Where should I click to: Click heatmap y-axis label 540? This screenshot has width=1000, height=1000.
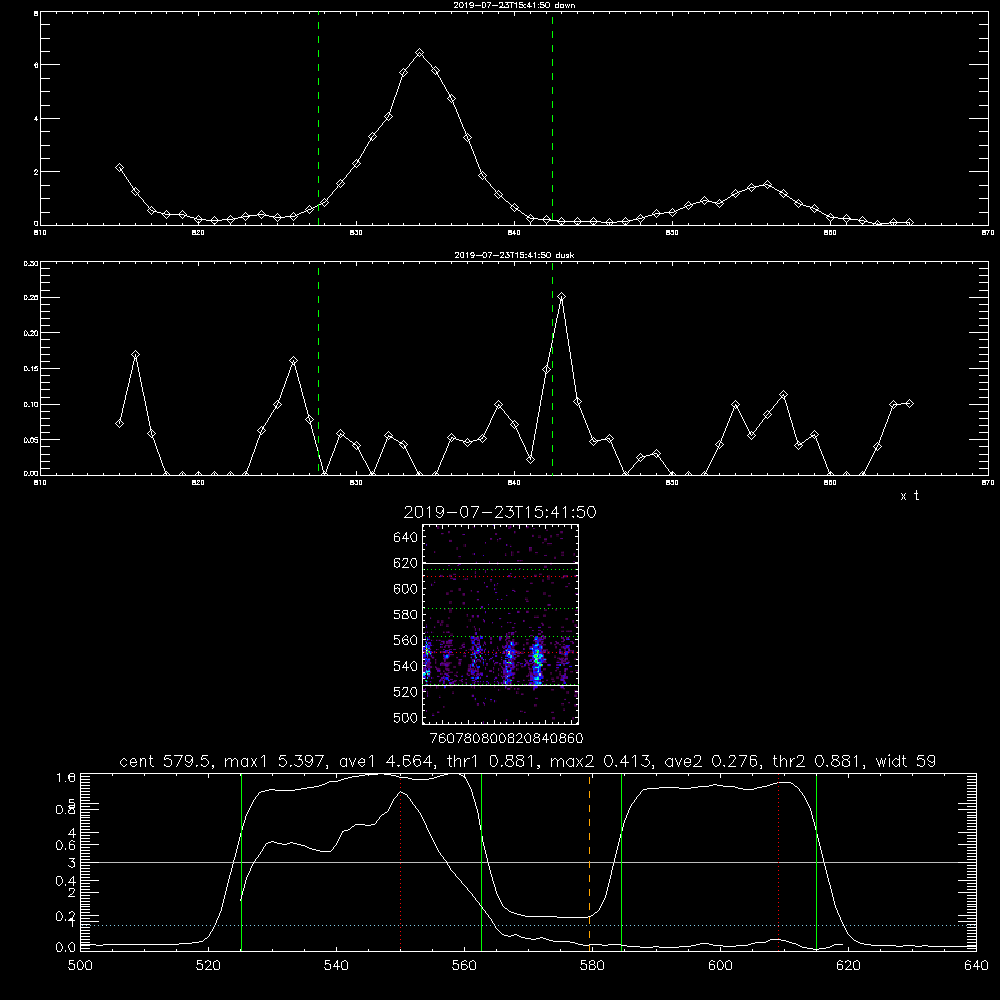click(x=406, y=666)
